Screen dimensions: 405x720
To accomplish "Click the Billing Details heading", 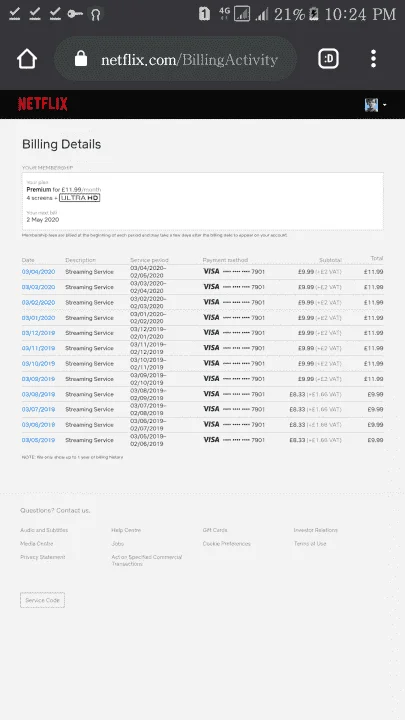I will click(x=62, y=144).
